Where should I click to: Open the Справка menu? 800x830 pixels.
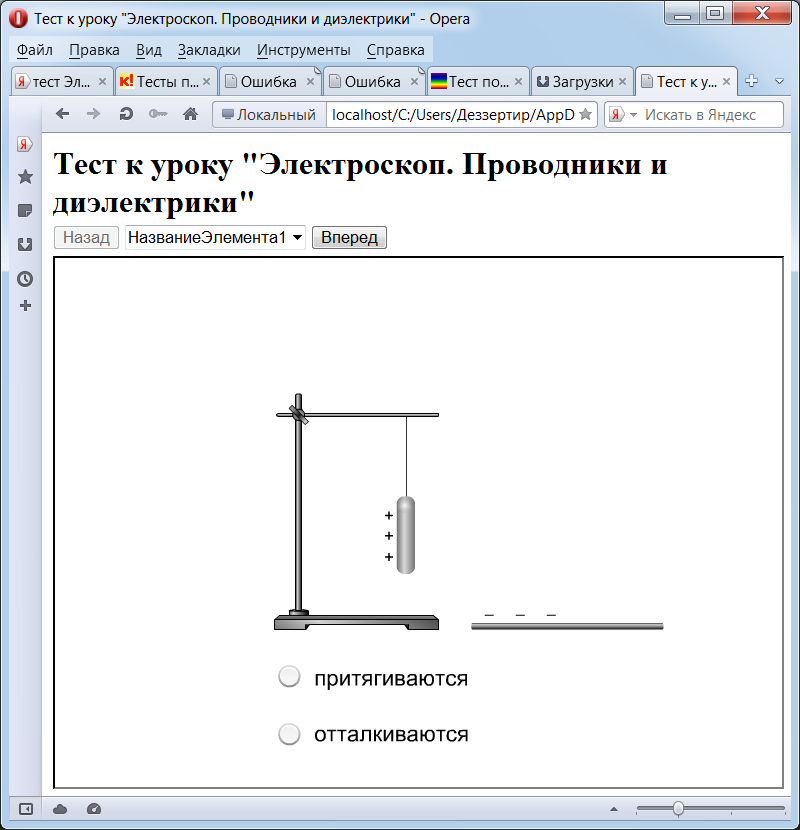(x=395, y=50)
